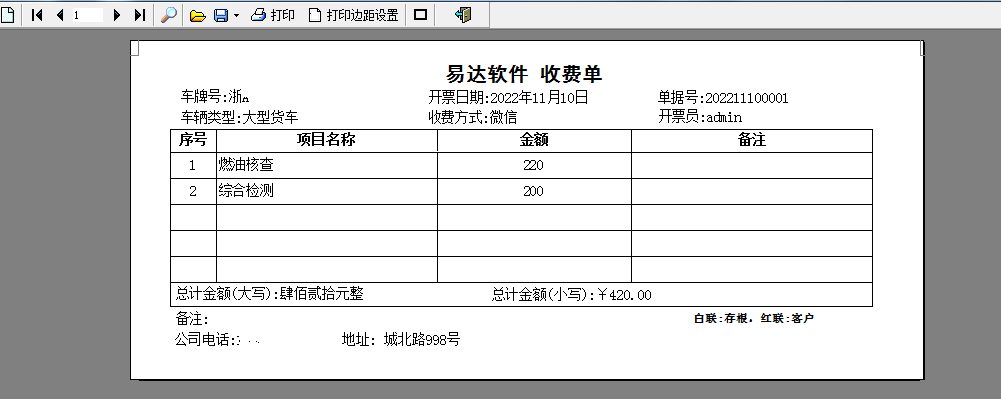Click the 序号 column header
The height and width of the screenshot is (399, 1001).
tap(193, 140)
